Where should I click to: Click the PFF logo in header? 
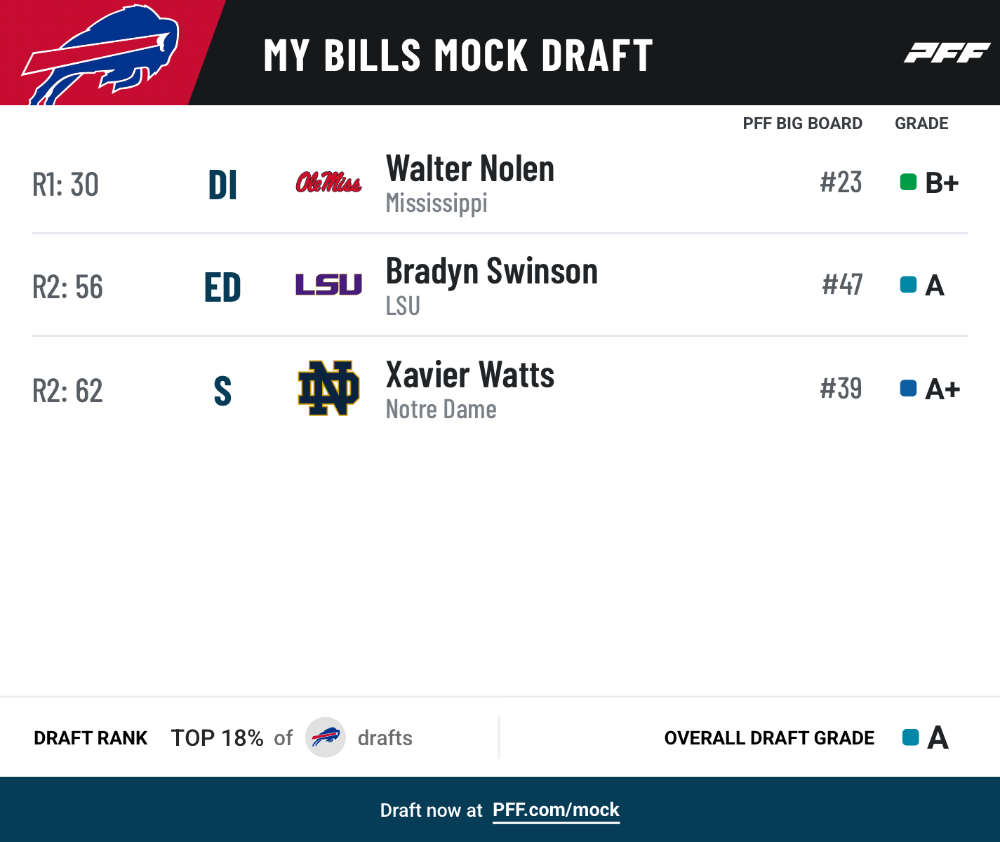pyautogui.click(x=947, y=53)
